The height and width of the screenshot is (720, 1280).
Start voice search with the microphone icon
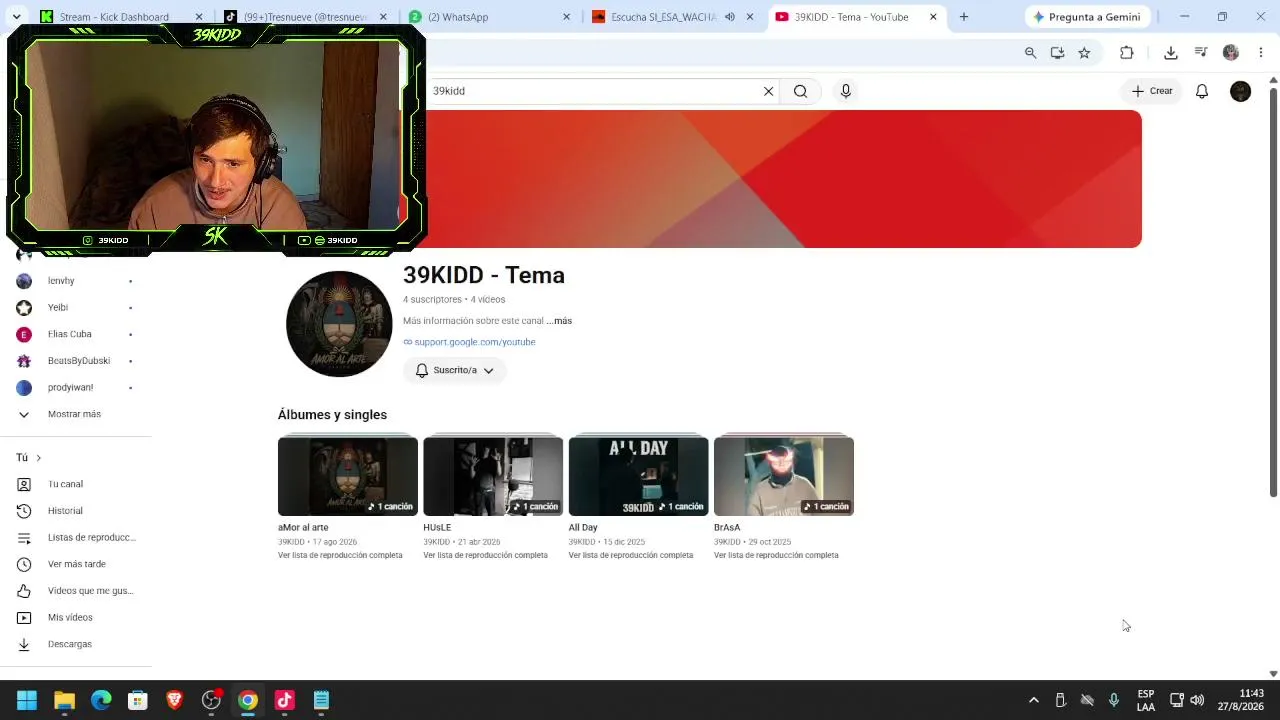pos(846,91)
